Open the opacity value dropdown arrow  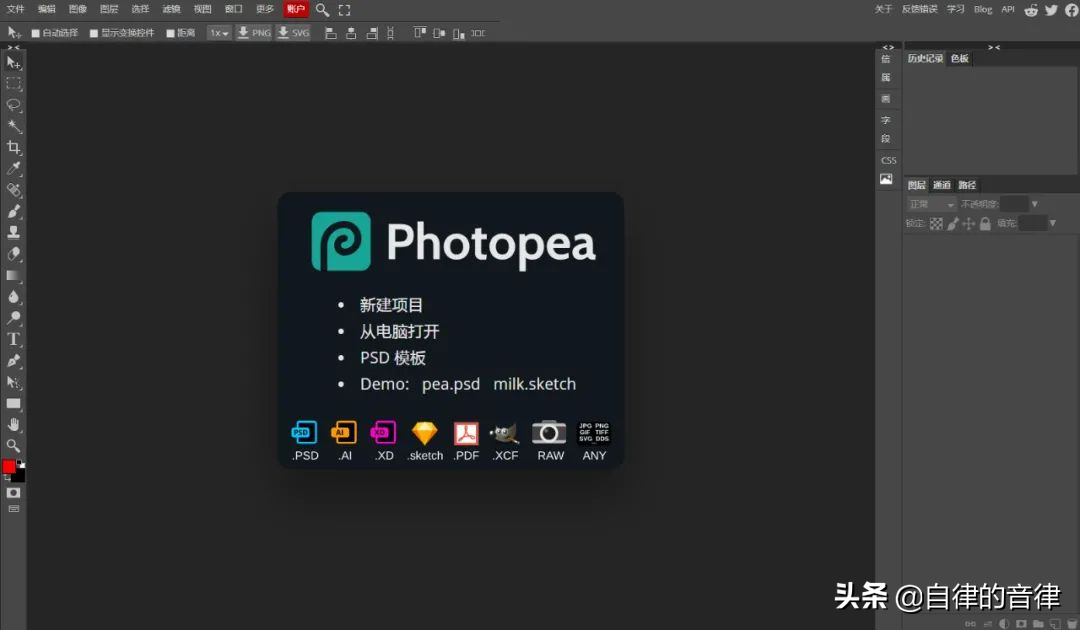(x=1035, y=204)
